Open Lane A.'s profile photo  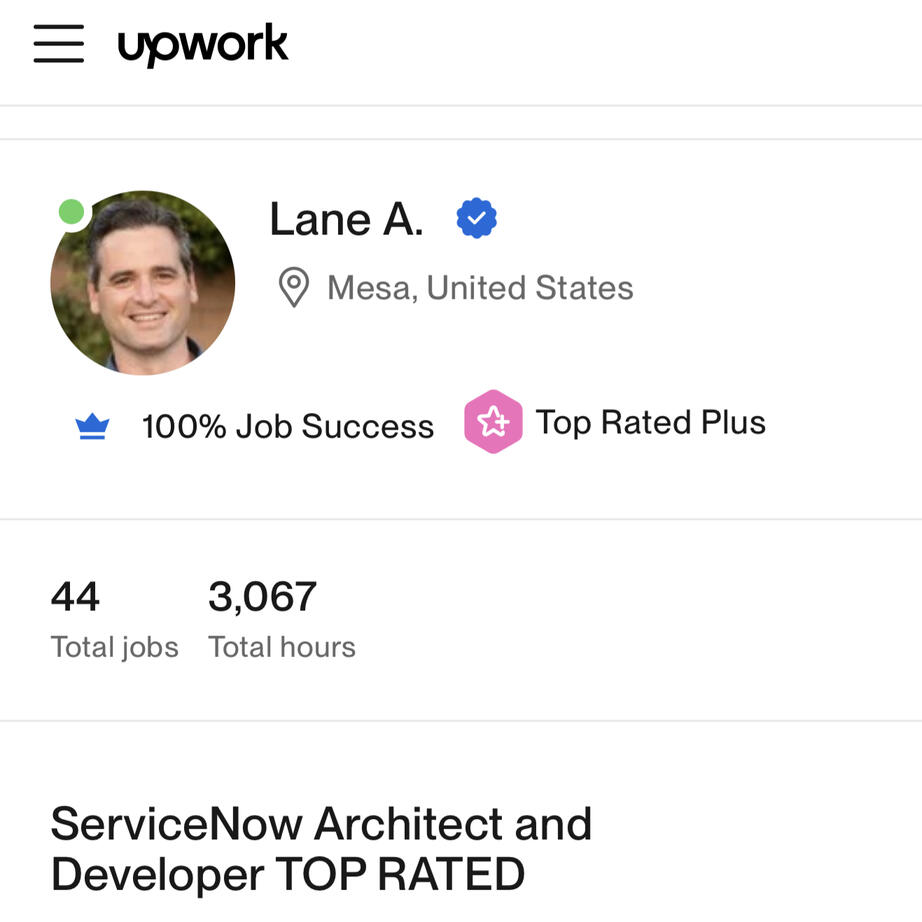click(x=143, y=283)
